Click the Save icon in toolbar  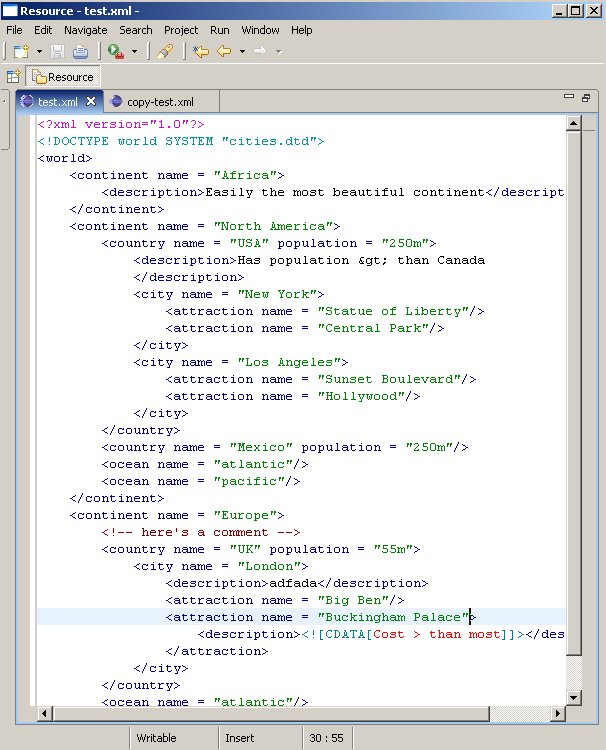[58, 51]
